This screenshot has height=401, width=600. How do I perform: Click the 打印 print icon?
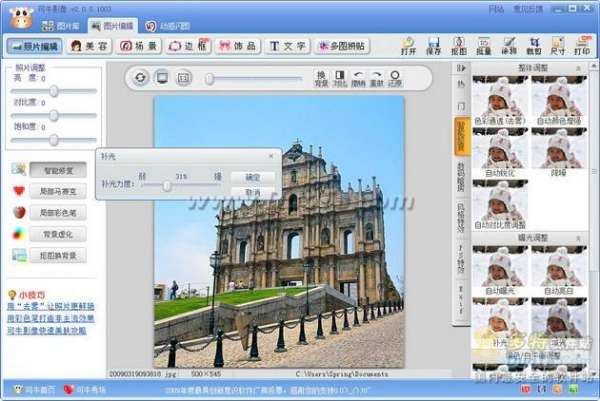tap(582, 46)
